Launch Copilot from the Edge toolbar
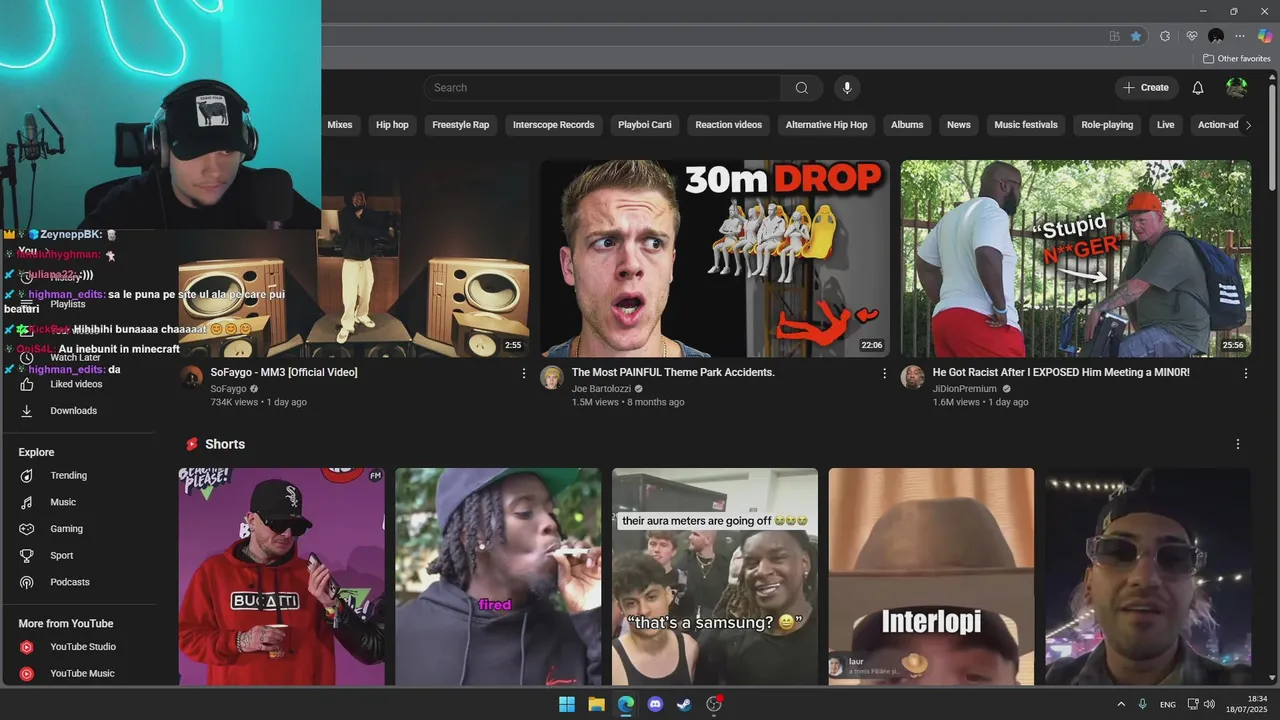1280x720 pixels. pos(1265,36)
